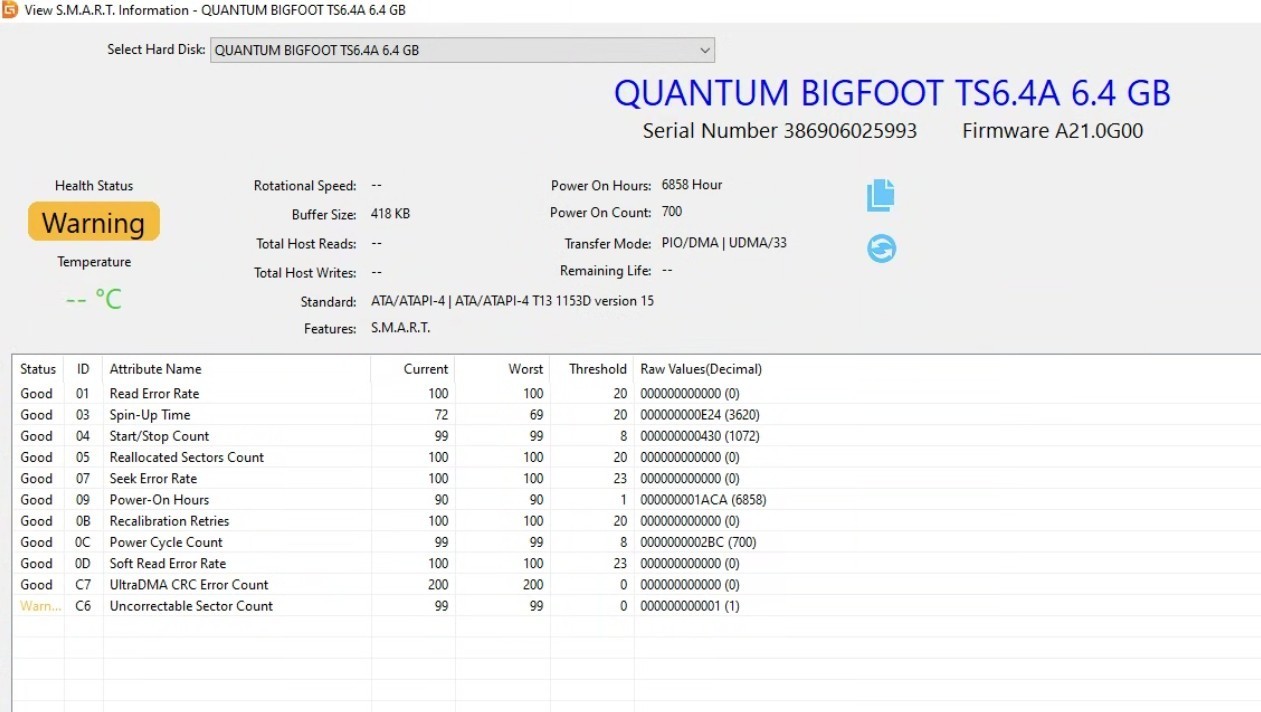Click the Threshold column header

(x=592, y=369)
